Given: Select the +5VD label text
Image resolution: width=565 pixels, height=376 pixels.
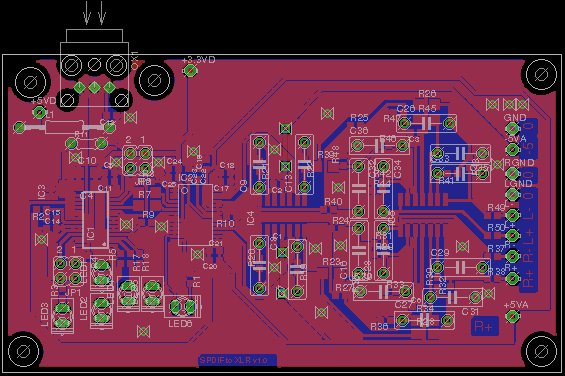Looking at the screenshot, I should (44, 101).
